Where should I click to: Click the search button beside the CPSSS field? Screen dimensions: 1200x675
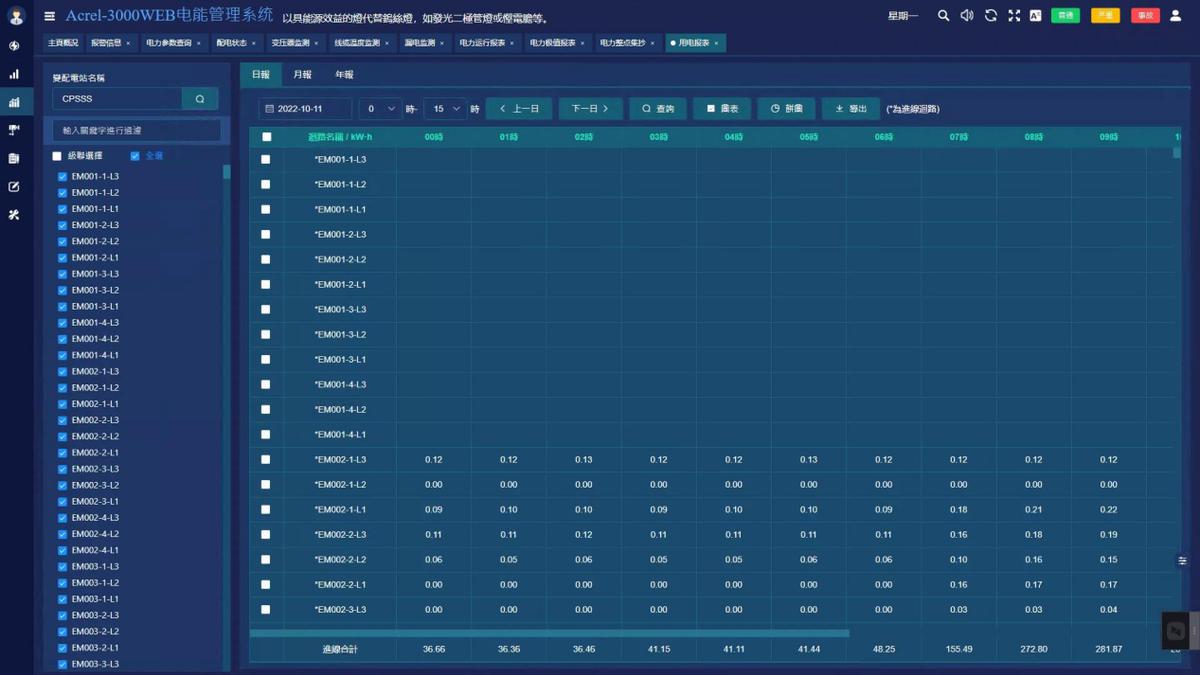(200, 99)
